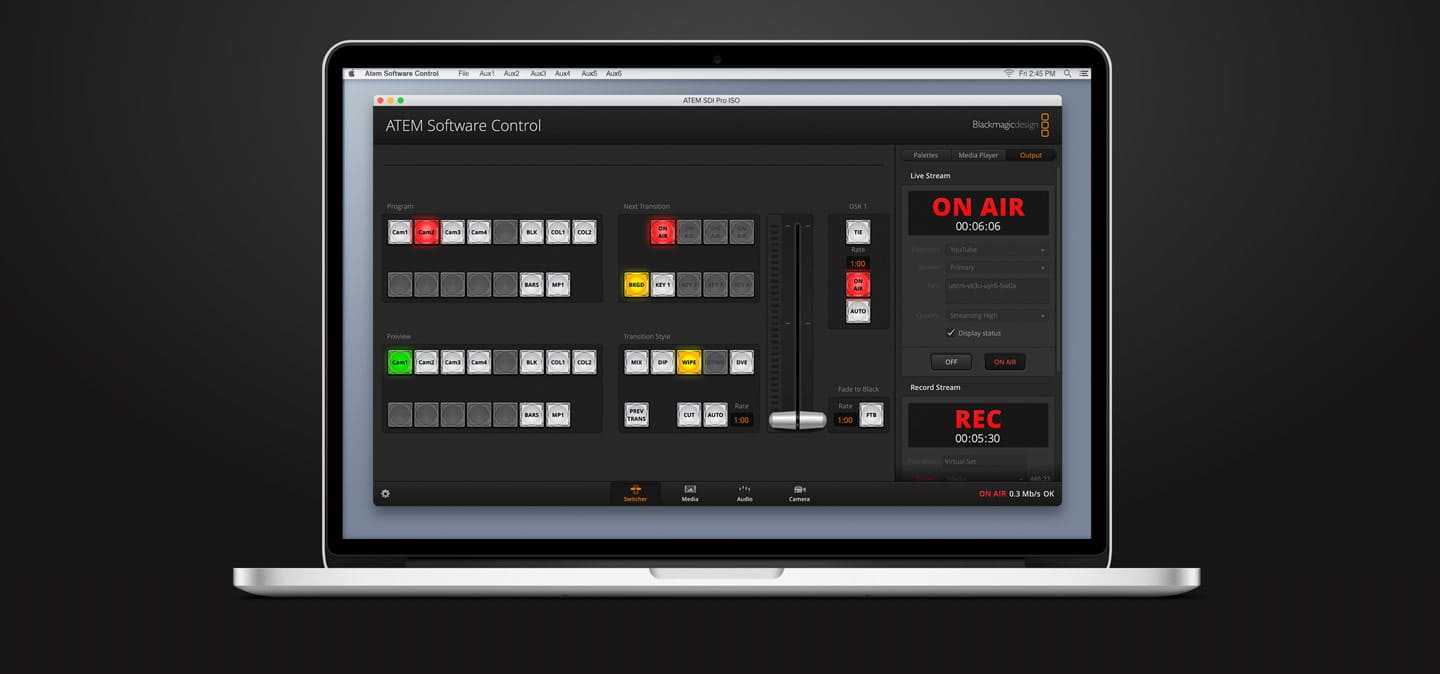The width and height of the screenshot is (1440, 674).
Task: Click the DSK 1 Rate field
Action: pos(858,263)
